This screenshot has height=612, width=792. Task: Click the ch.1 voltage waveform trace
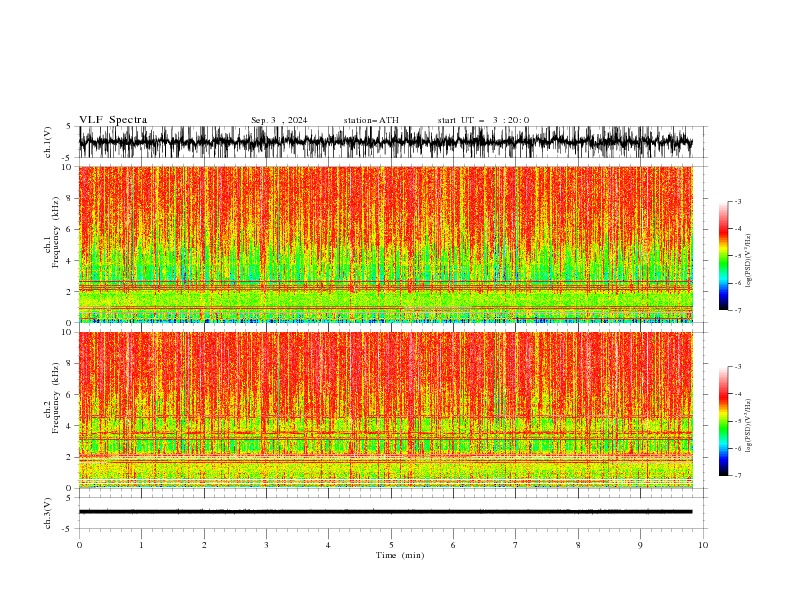pos(386,142)
